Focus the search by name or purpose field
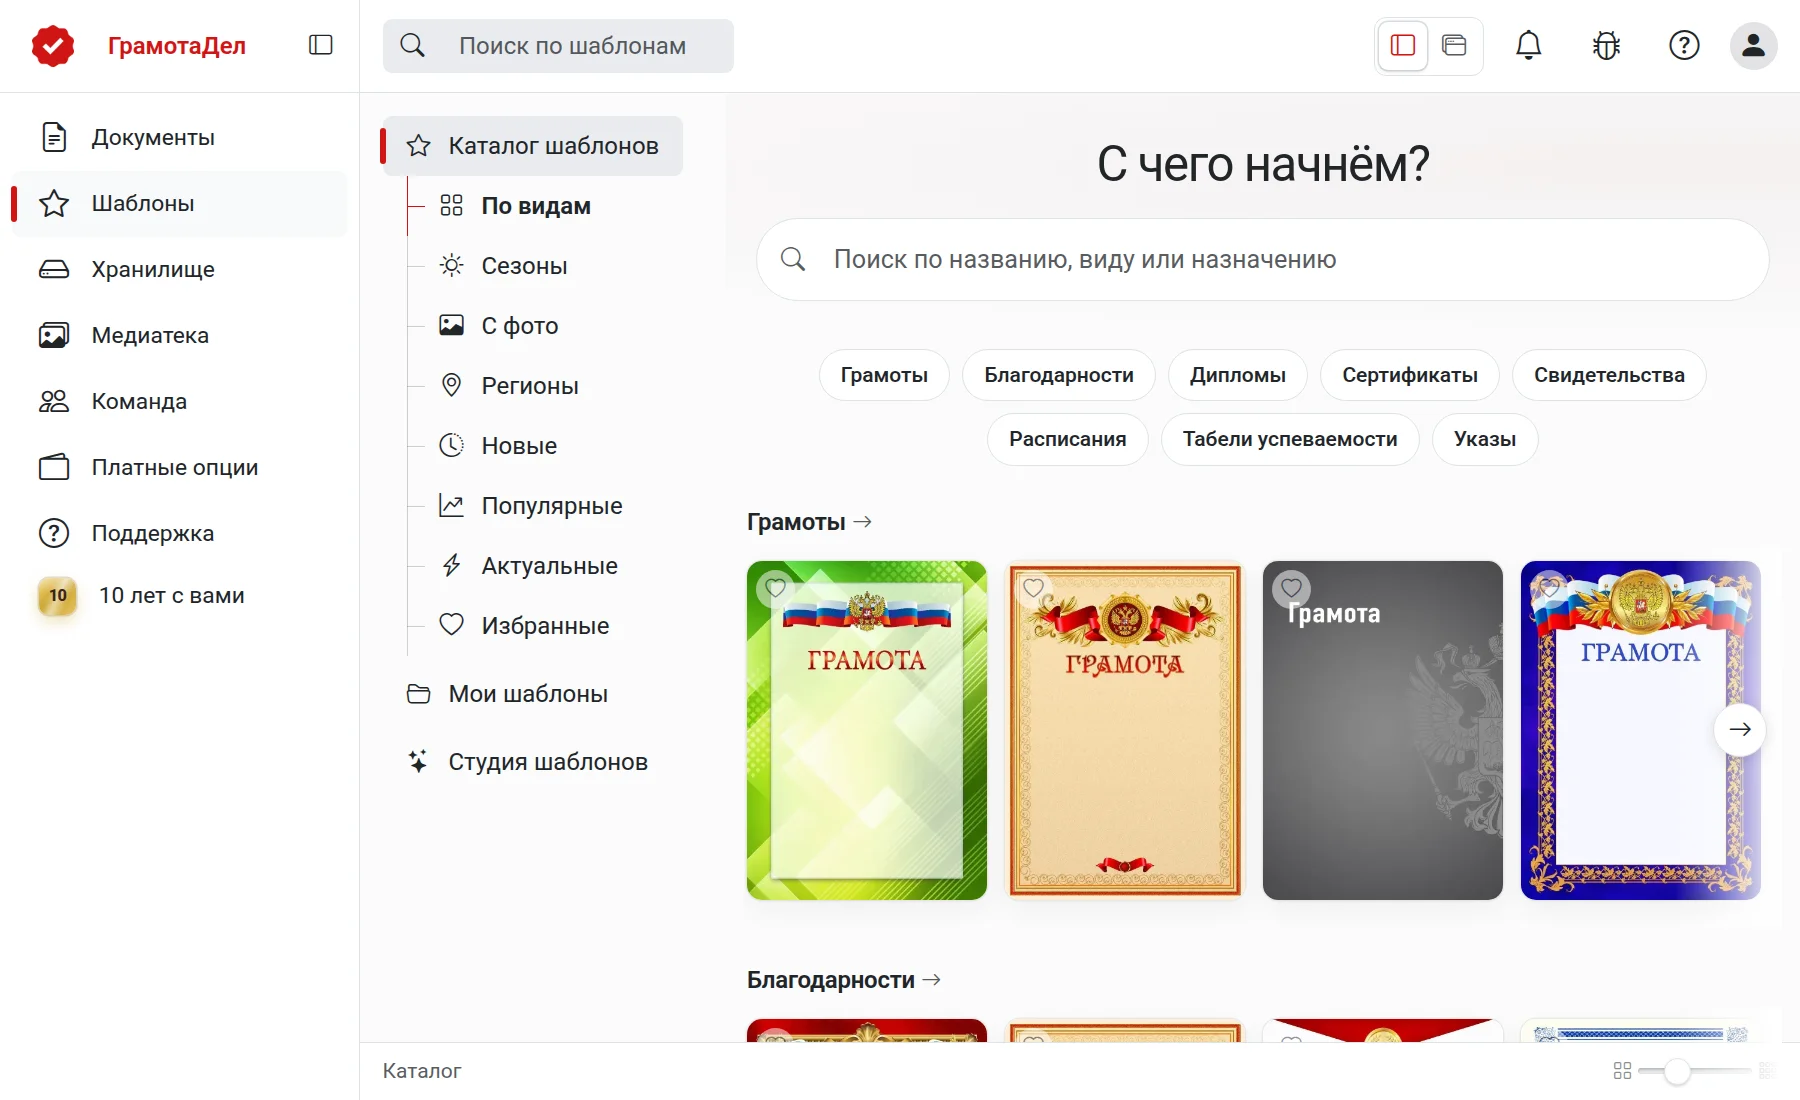This screenshot has width=1800, height=1100. (1262, 260)
